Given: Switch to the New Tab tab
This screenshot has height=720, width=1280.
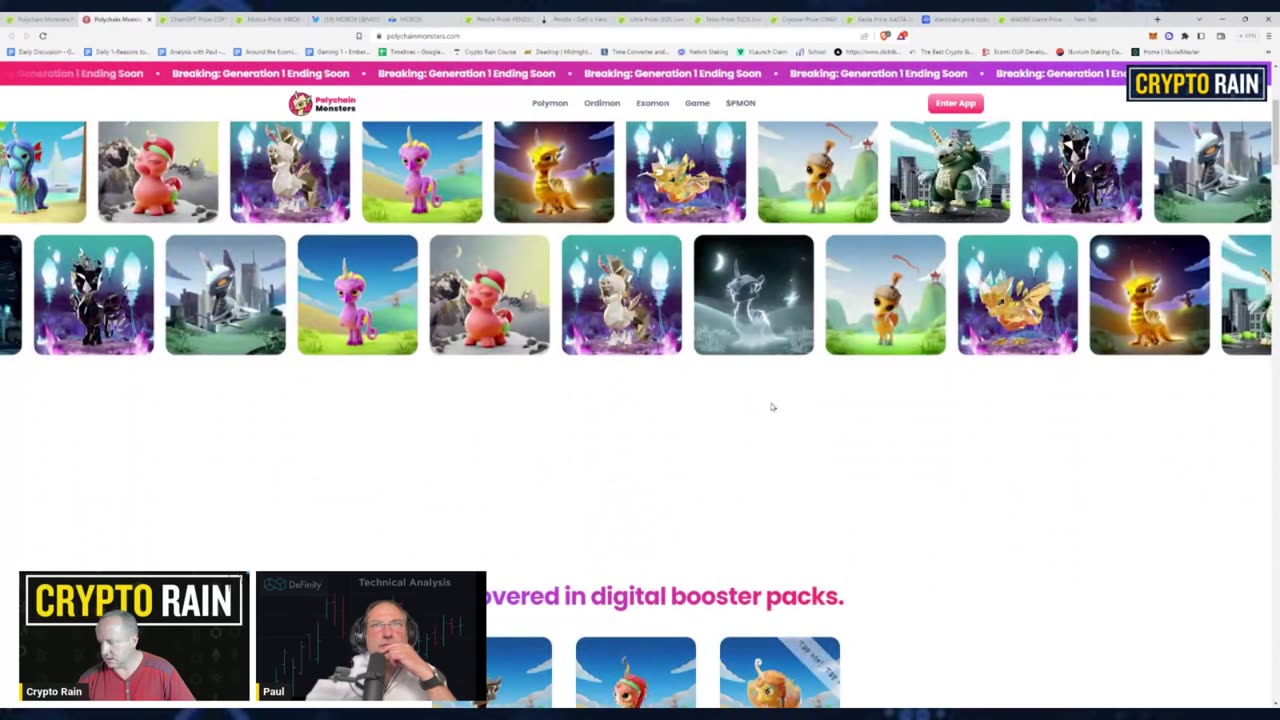Looking at the screenshot, I should 1084,19.
